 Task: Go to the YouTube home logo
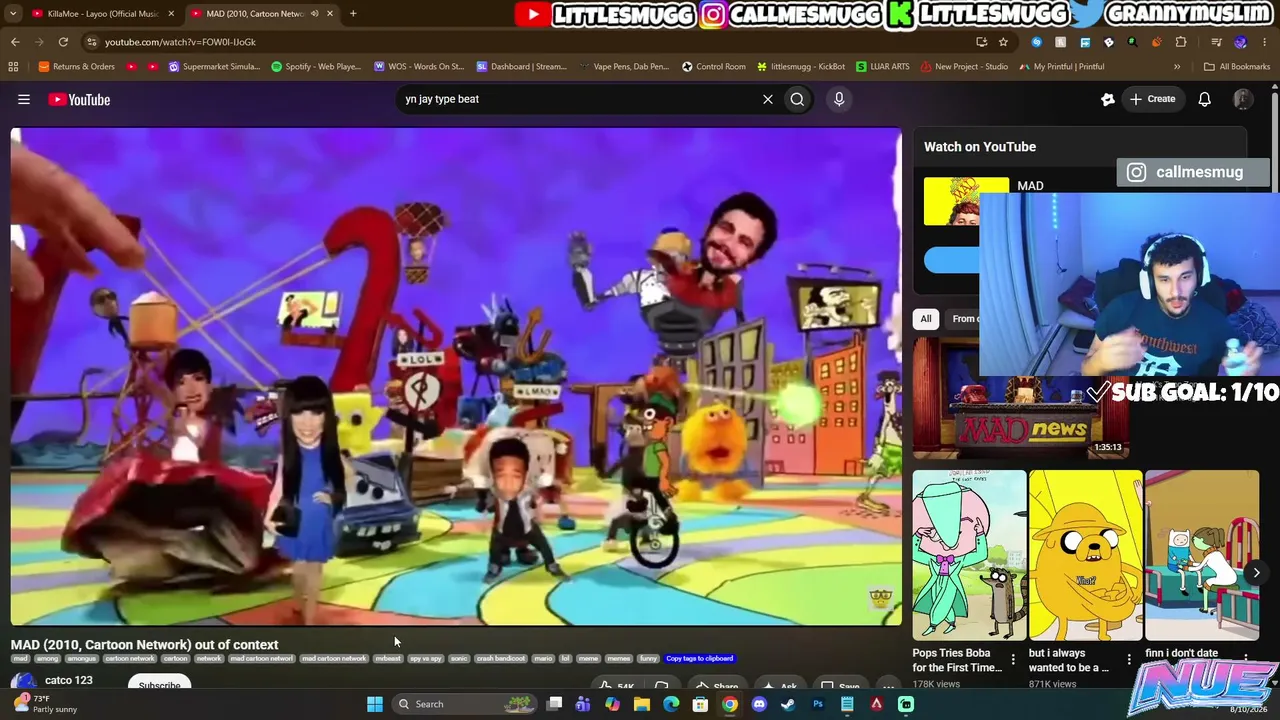(x=79, y=99)
